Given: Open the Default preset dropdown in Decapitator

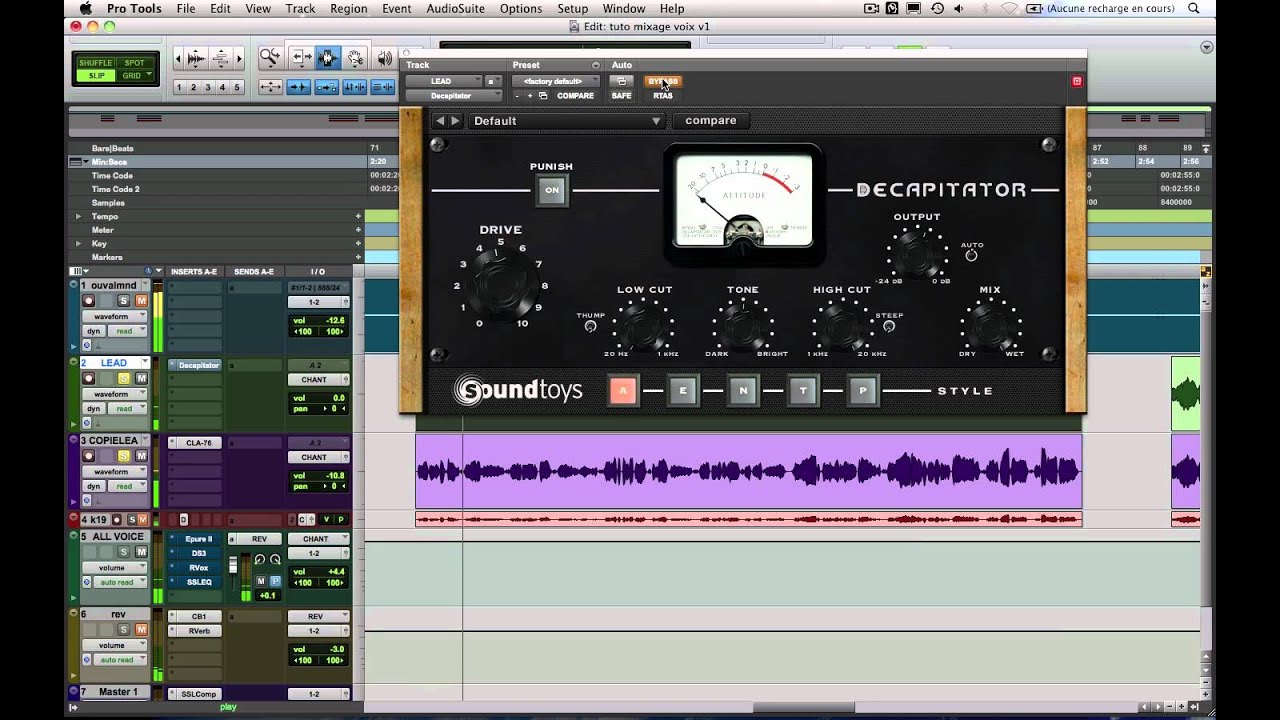Looking at the screenshot, I should tap(567, 121).
